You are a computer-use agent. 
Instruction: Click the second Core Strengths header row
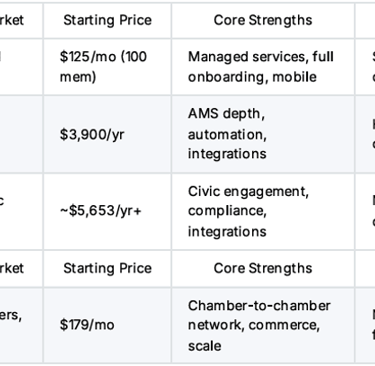pos(263,268)
